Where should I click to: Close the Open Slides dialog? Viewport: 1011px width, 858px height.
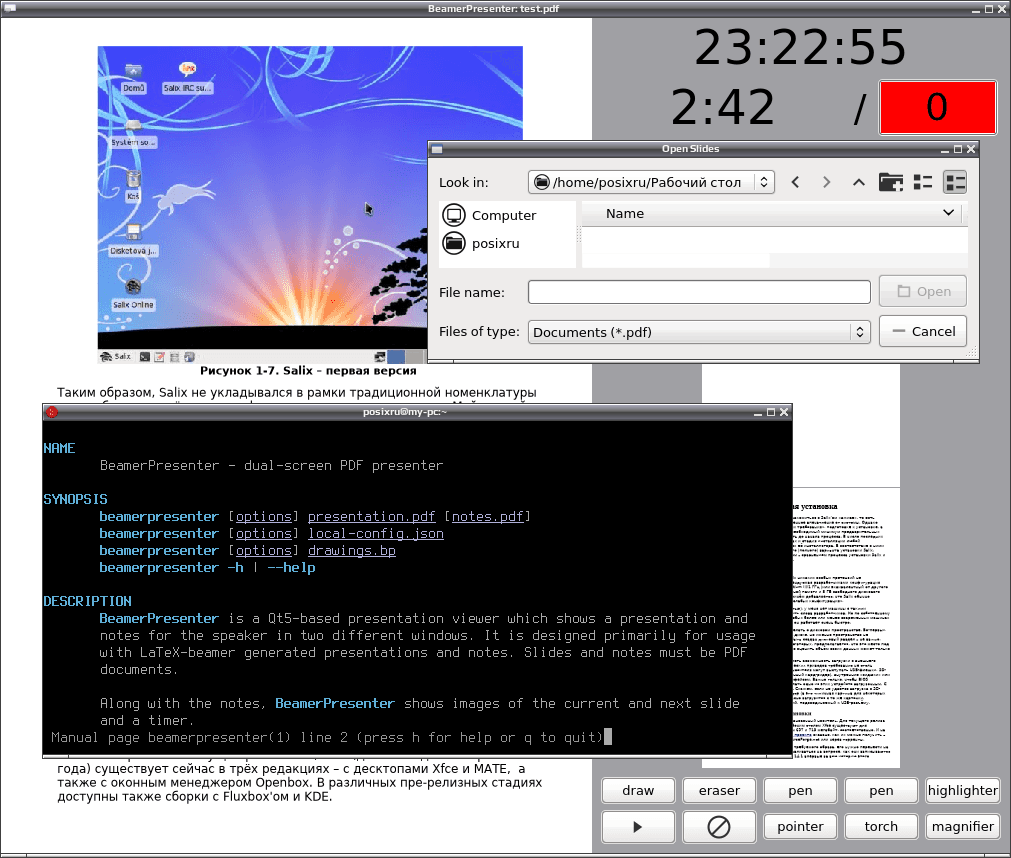tap(971, 150)
